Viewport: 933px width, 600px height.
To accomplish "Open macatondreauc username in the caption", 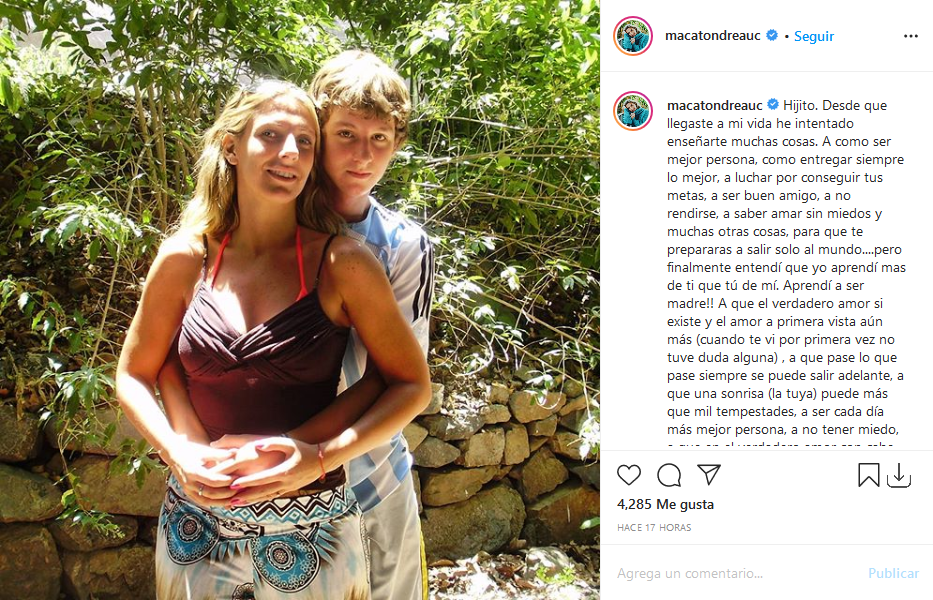I will pyautogui.click(x=715, y=105).
